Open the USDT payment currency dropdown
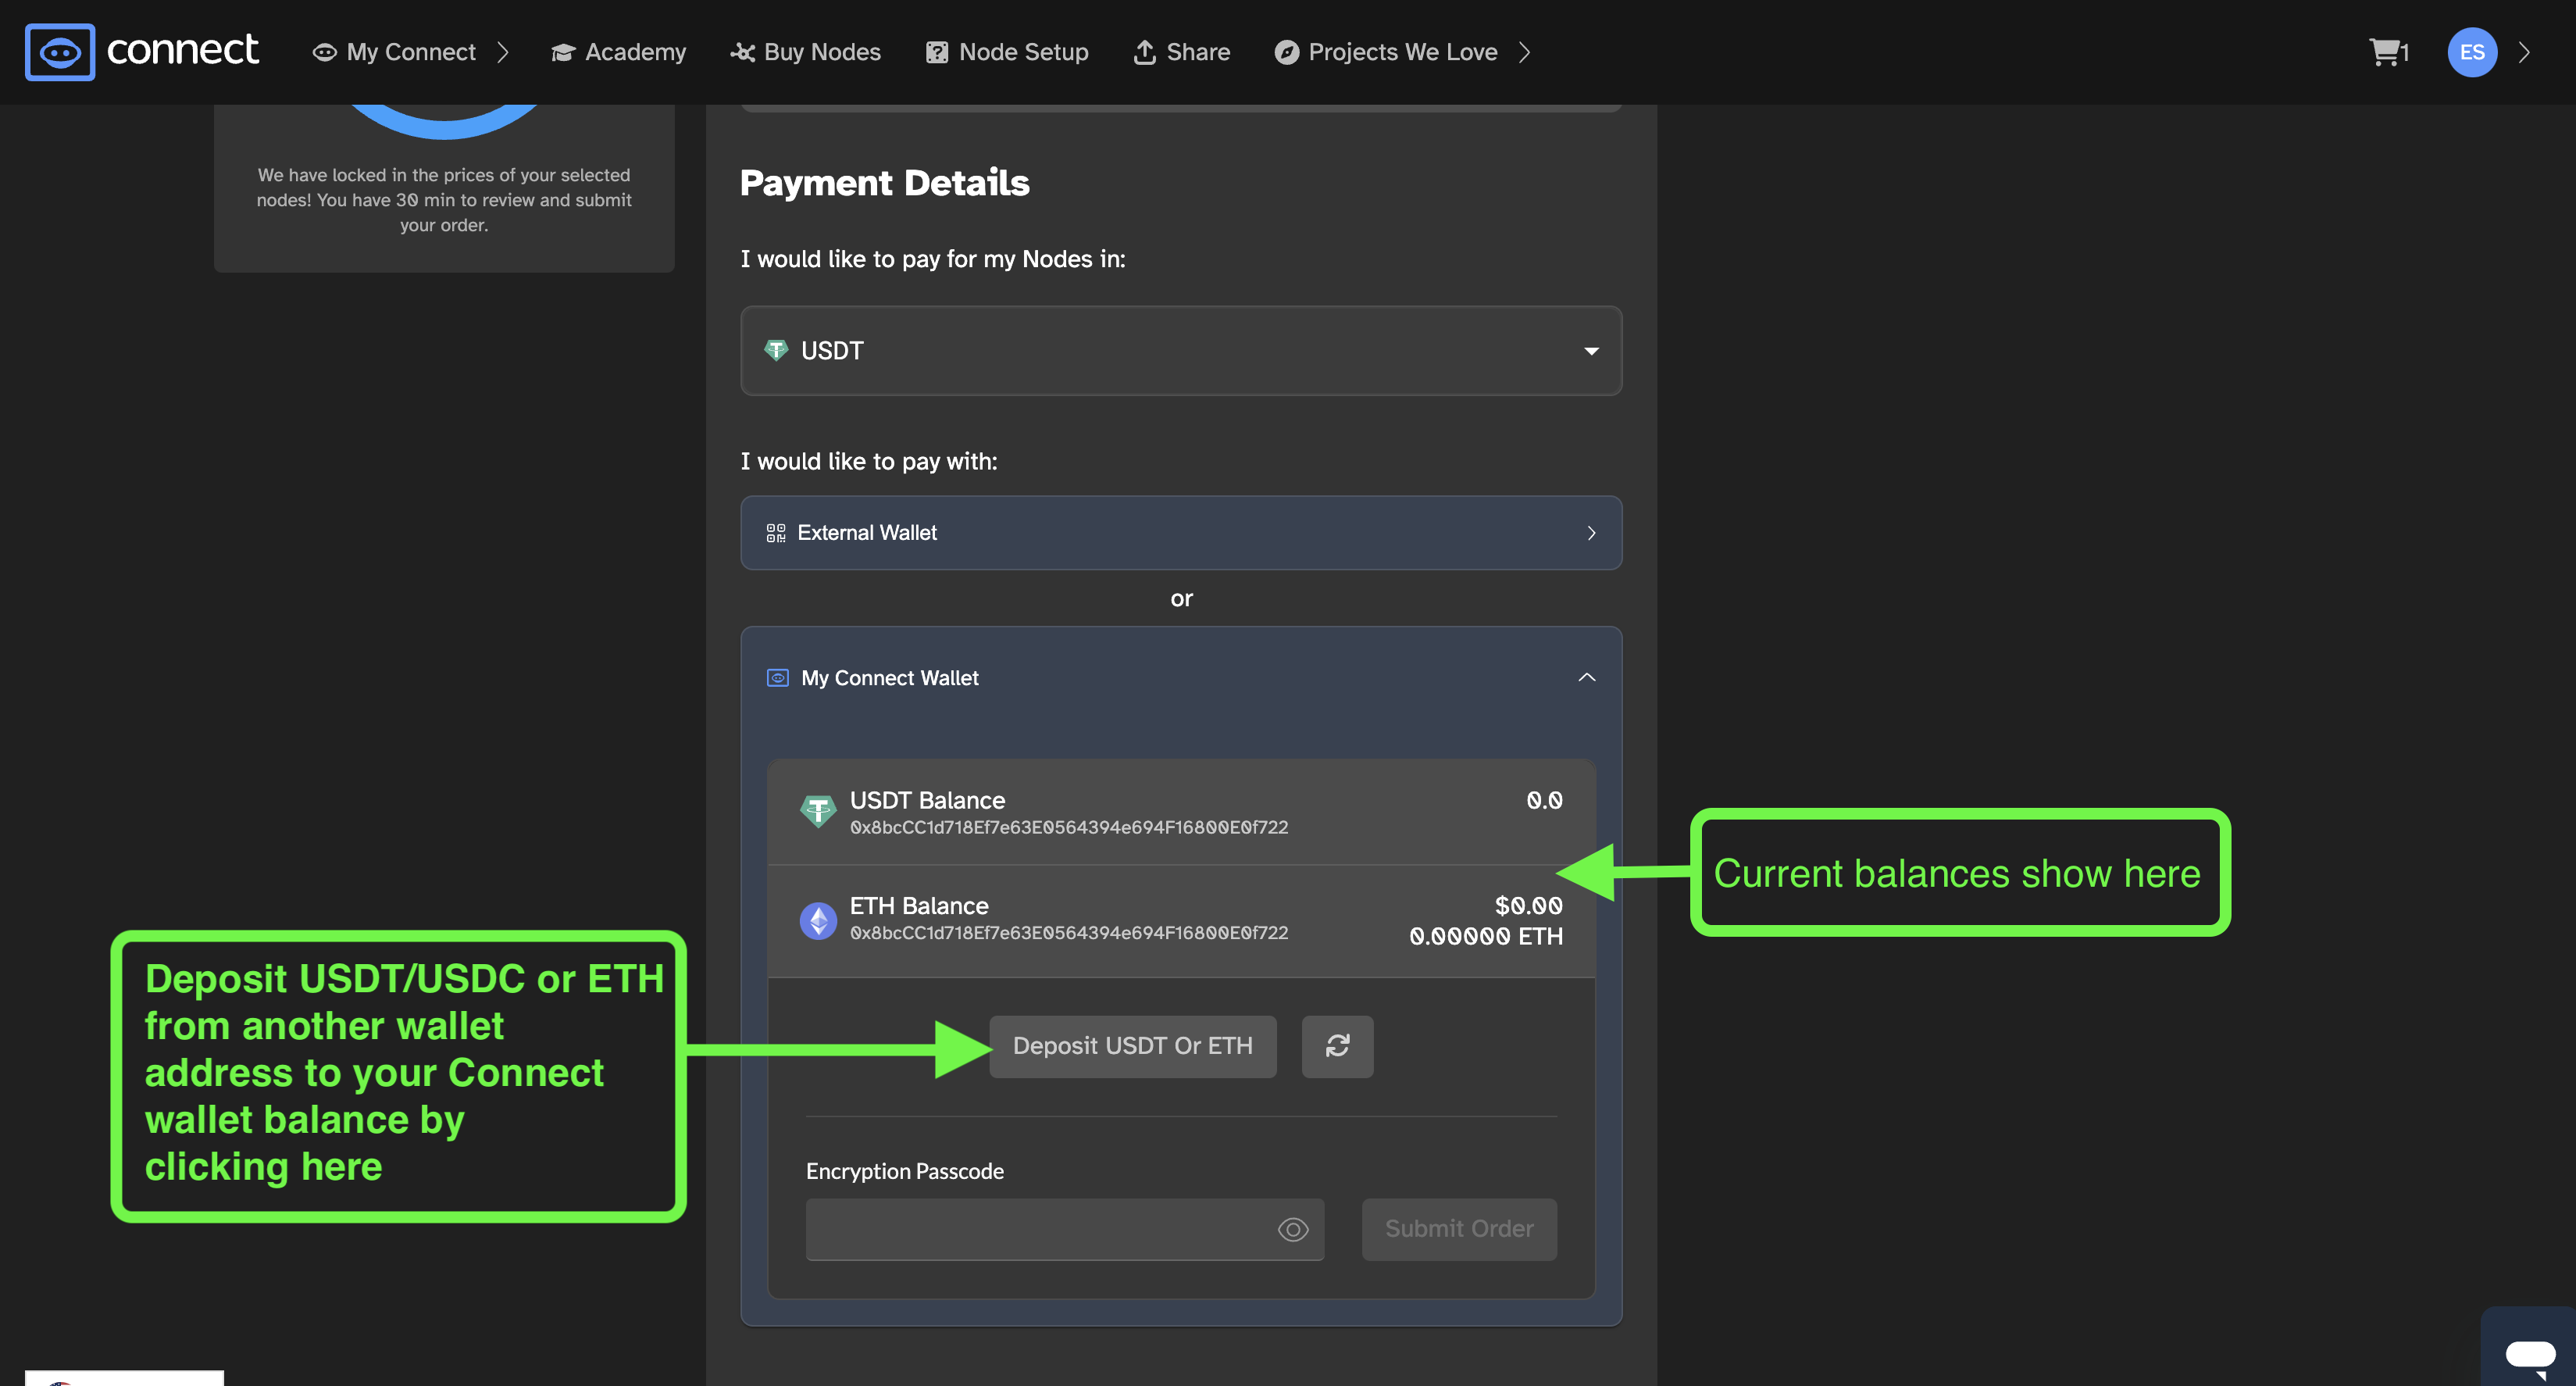The width and height of the screenshot is (2576, 1386). pos(1181,351)
